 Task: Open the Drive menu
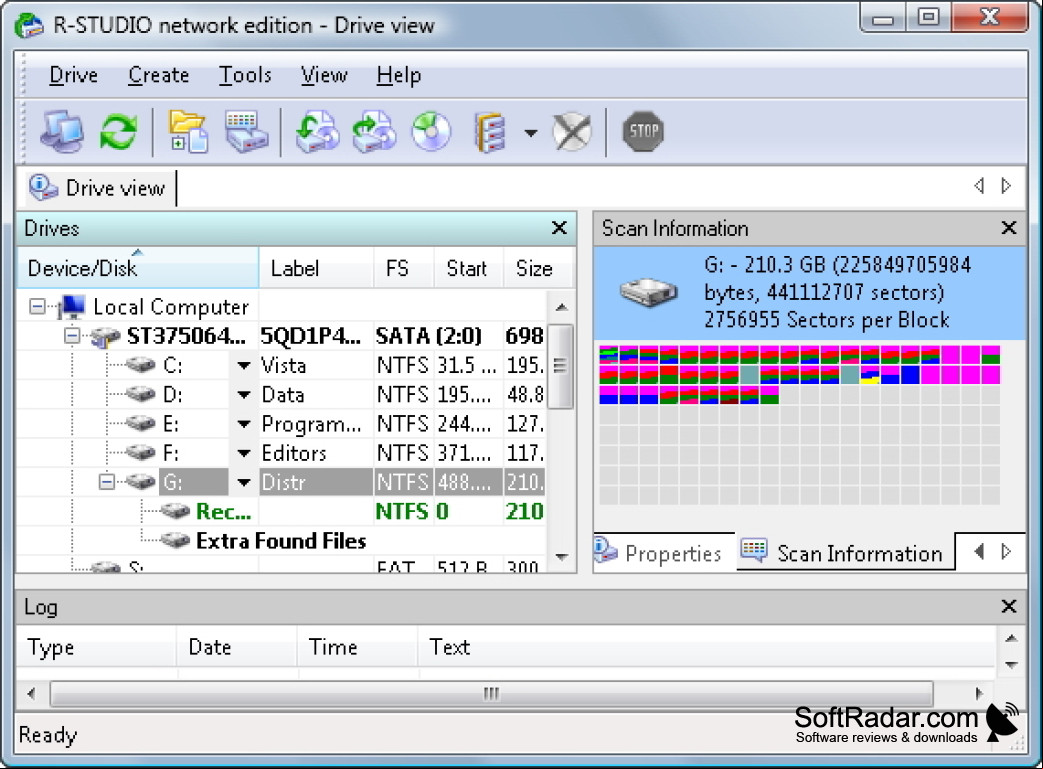coord(73,75)
